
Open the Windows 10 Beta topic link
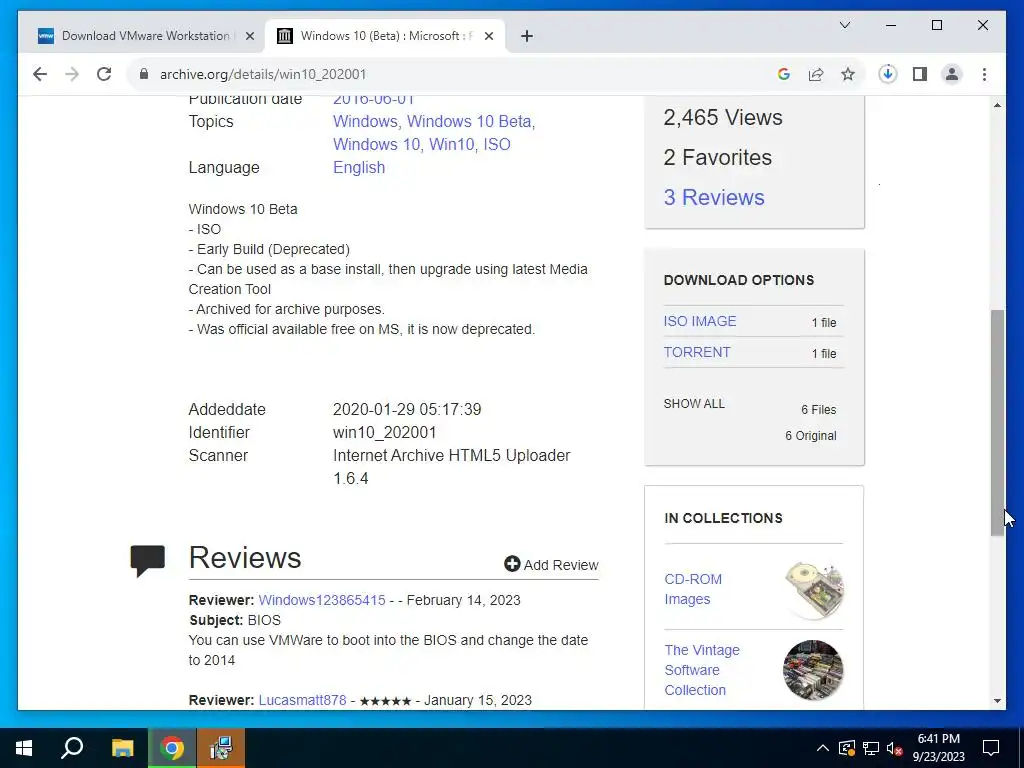[x=471, y=121]
